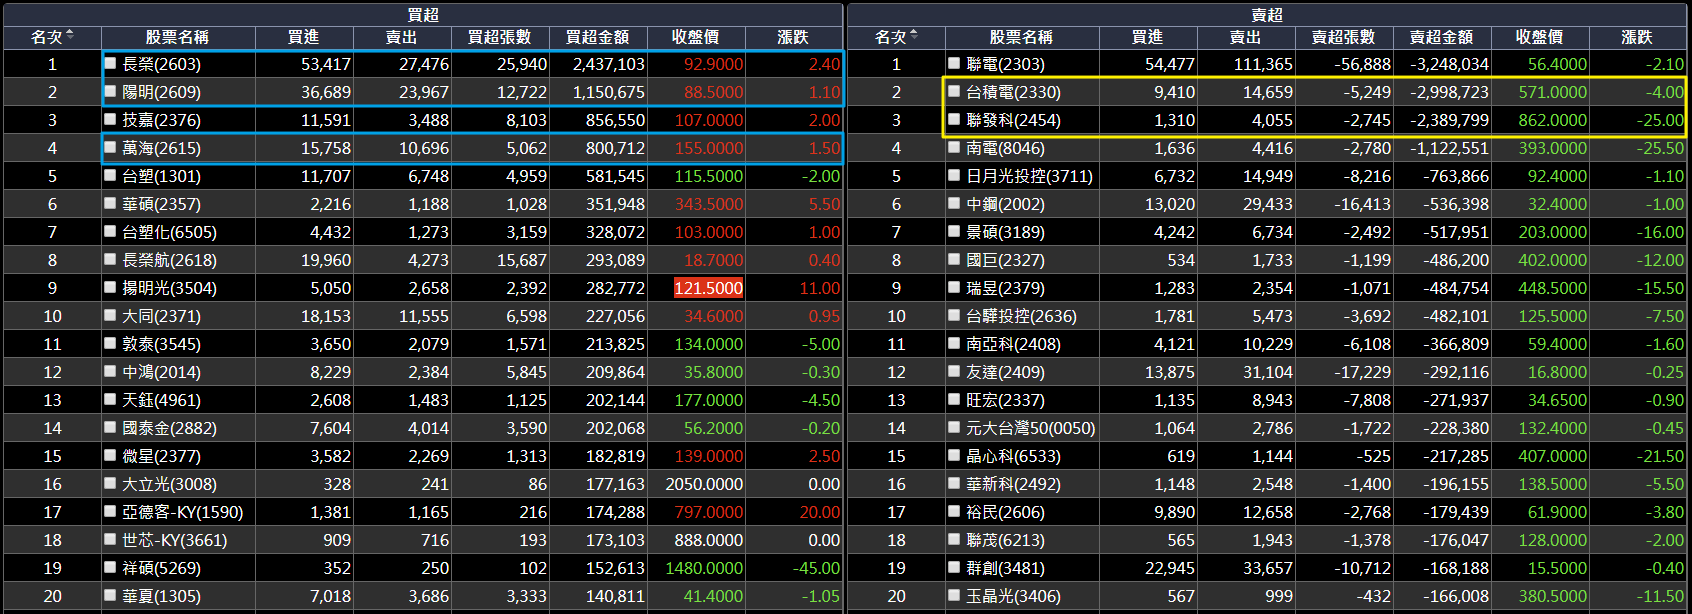Viewport: 1692px width, 614px height.
Task: Select stock name 中鴻(2014)
Action: point(161,372)
